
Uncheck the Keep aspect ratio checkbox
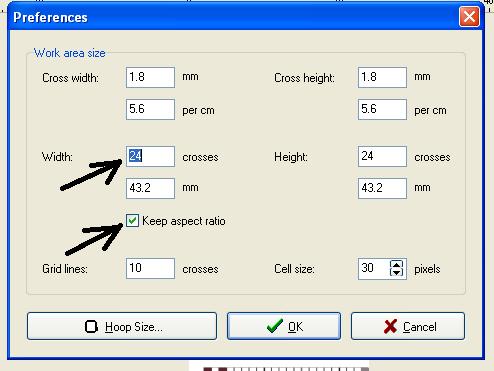pos(132,220)
